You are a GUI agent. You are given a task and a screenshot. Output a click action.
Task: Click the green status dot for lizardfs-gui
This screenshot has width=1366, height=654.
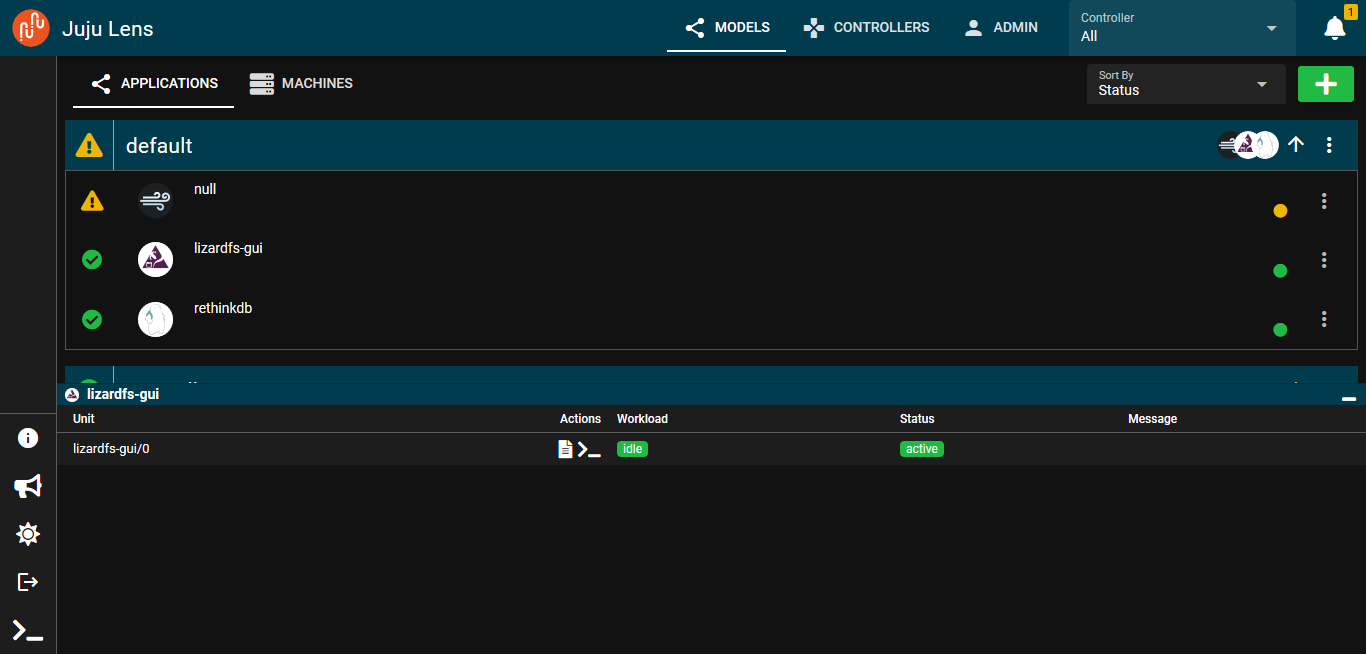pyautogui.click(x=1280, y=270)
